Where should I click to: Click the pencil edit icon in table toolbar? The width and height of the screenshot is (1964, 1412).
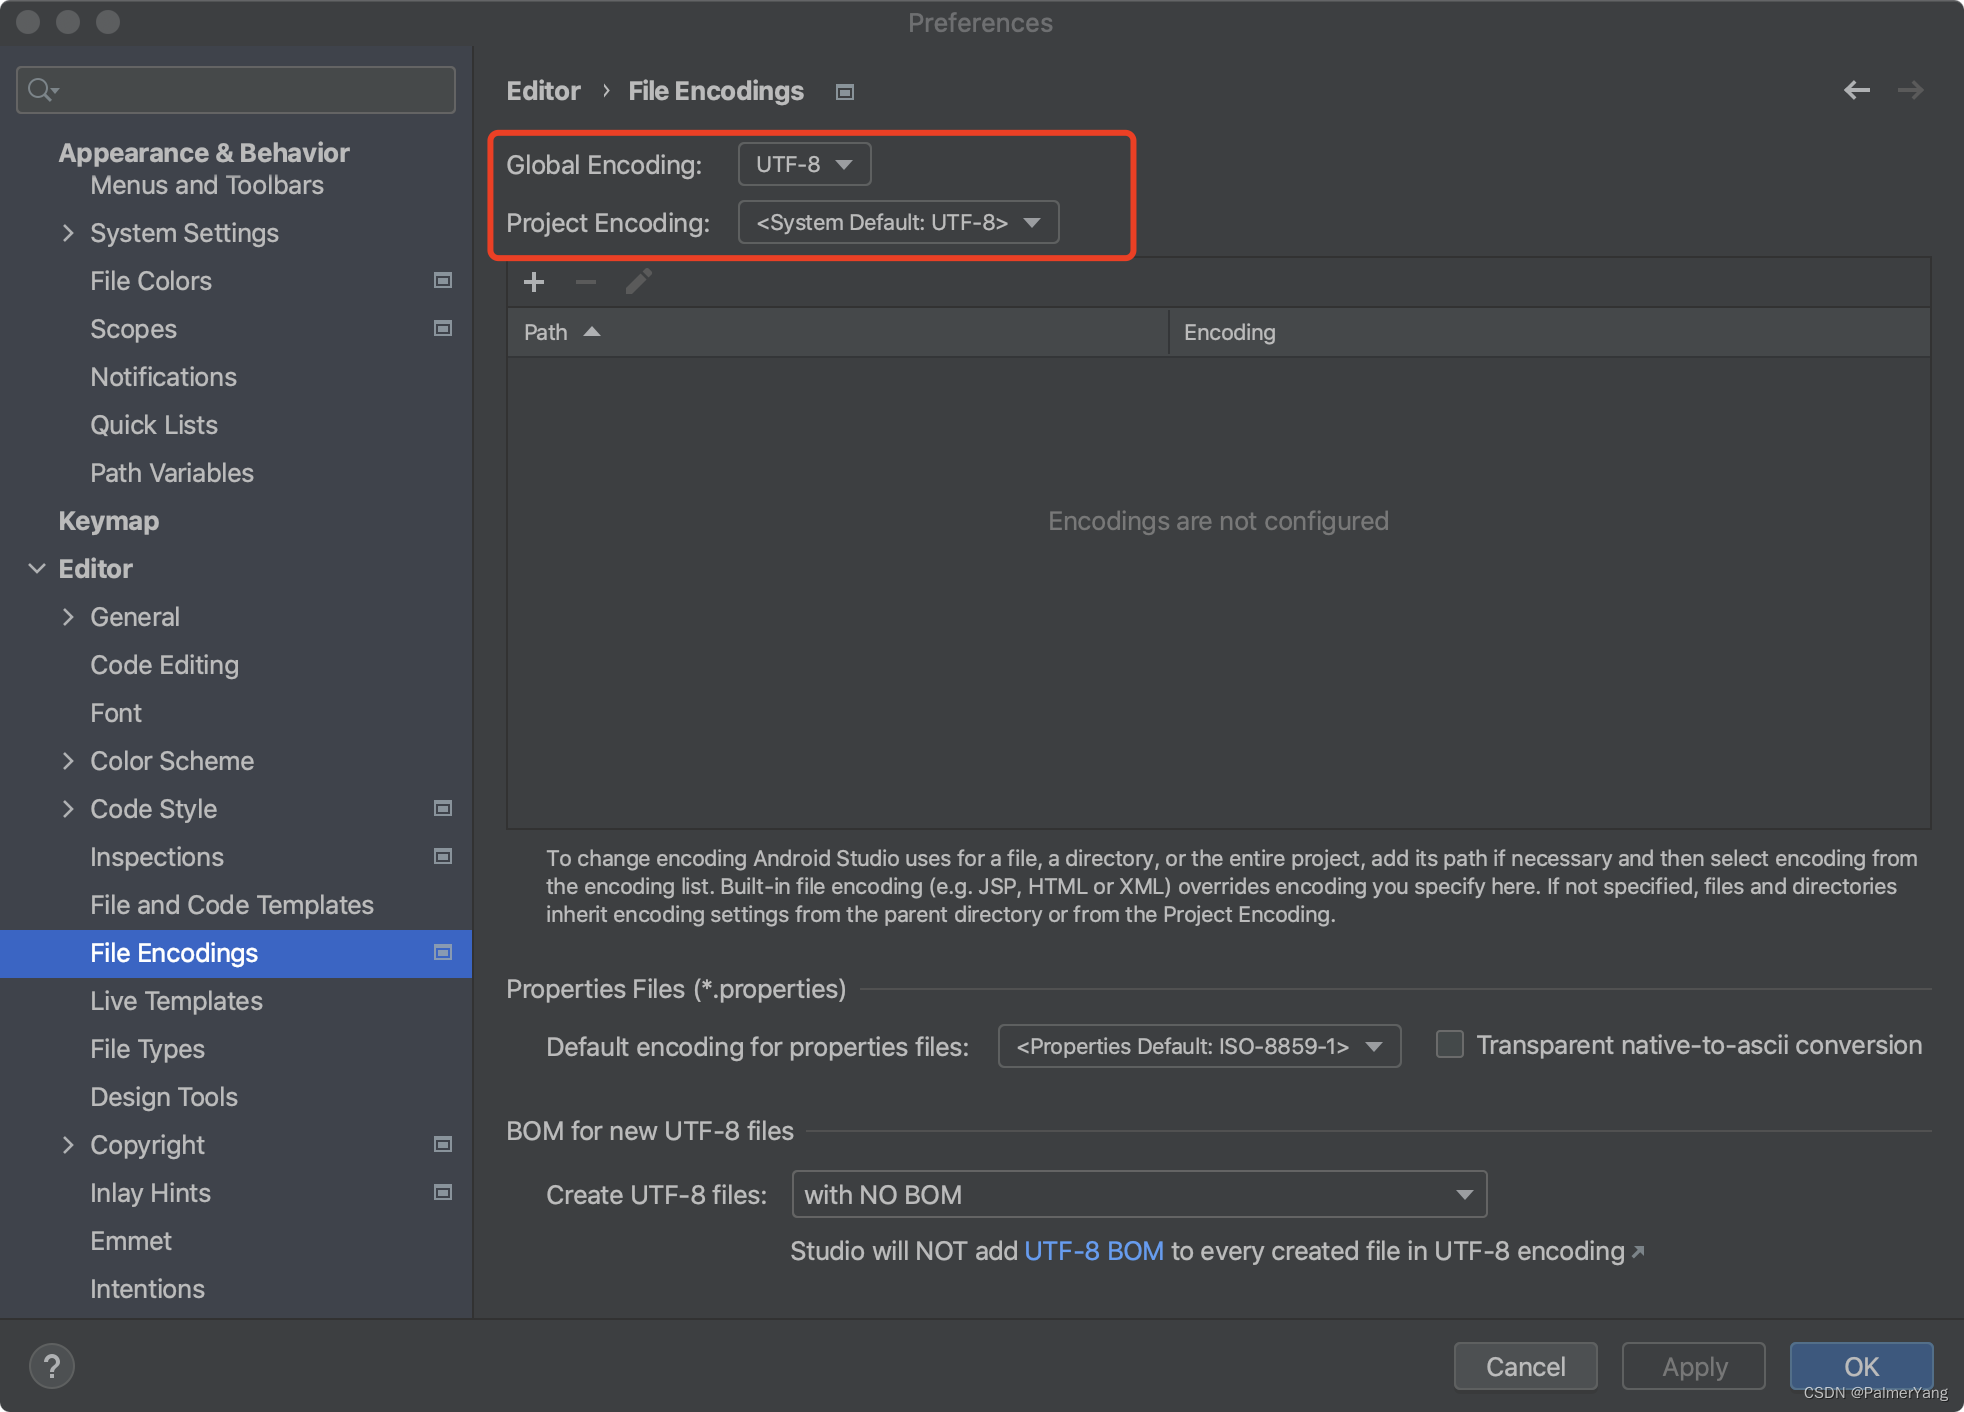point(638,282)
